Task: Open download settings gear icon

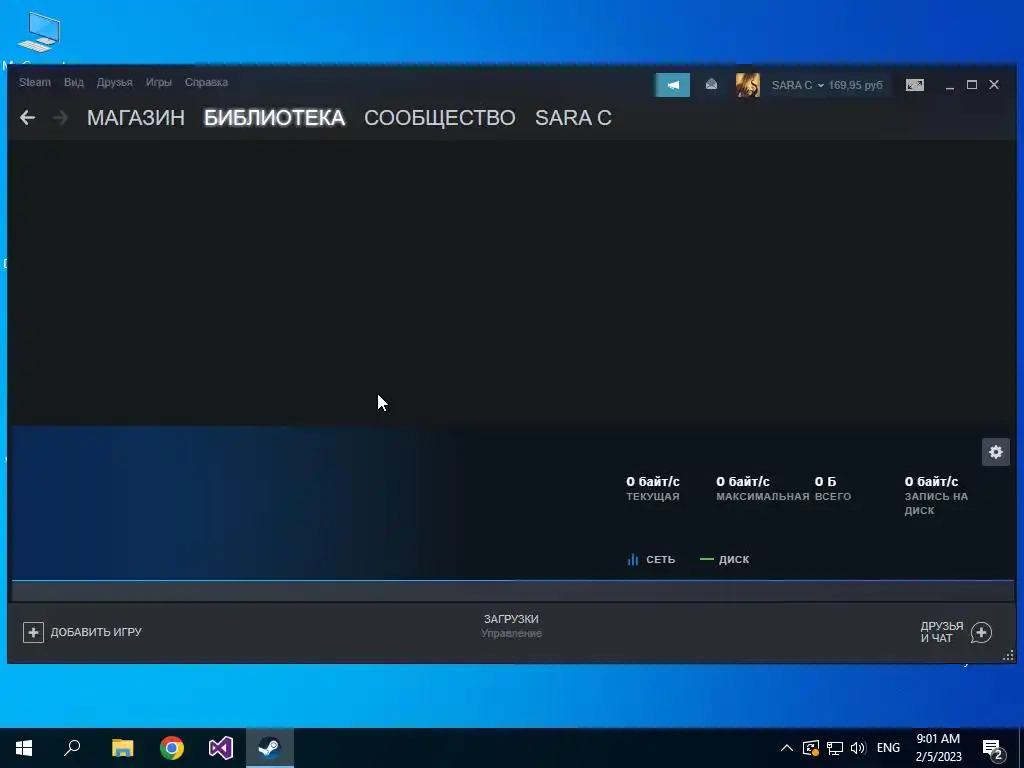Action: [996, 452]
